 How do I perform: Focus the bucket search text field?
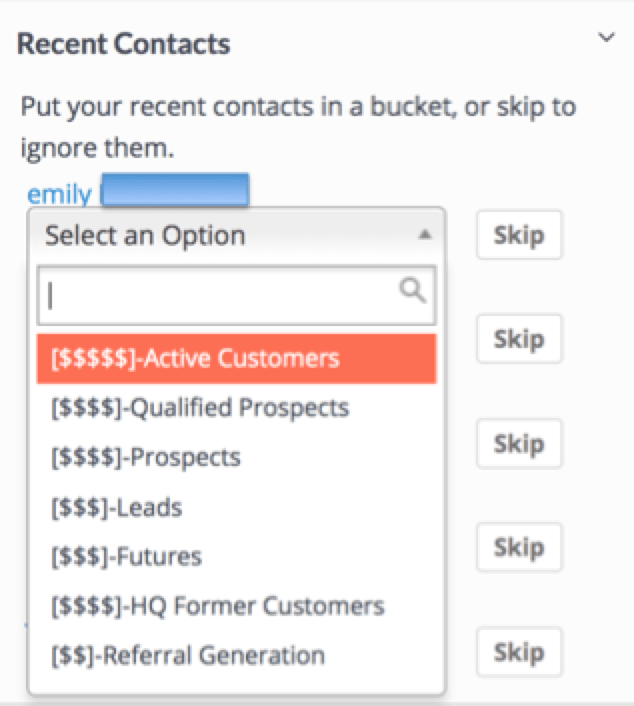pyautogui.click(x=236, y=295)
